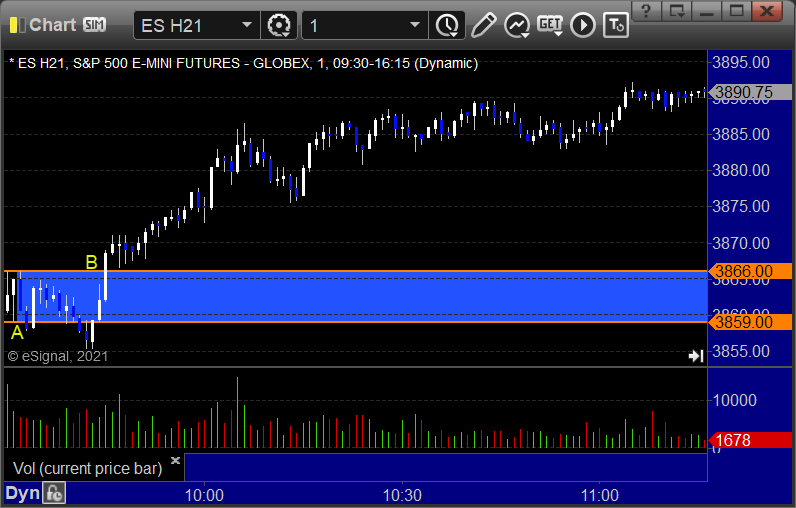Jump to latest bar arrow icon

coord(696,356)
